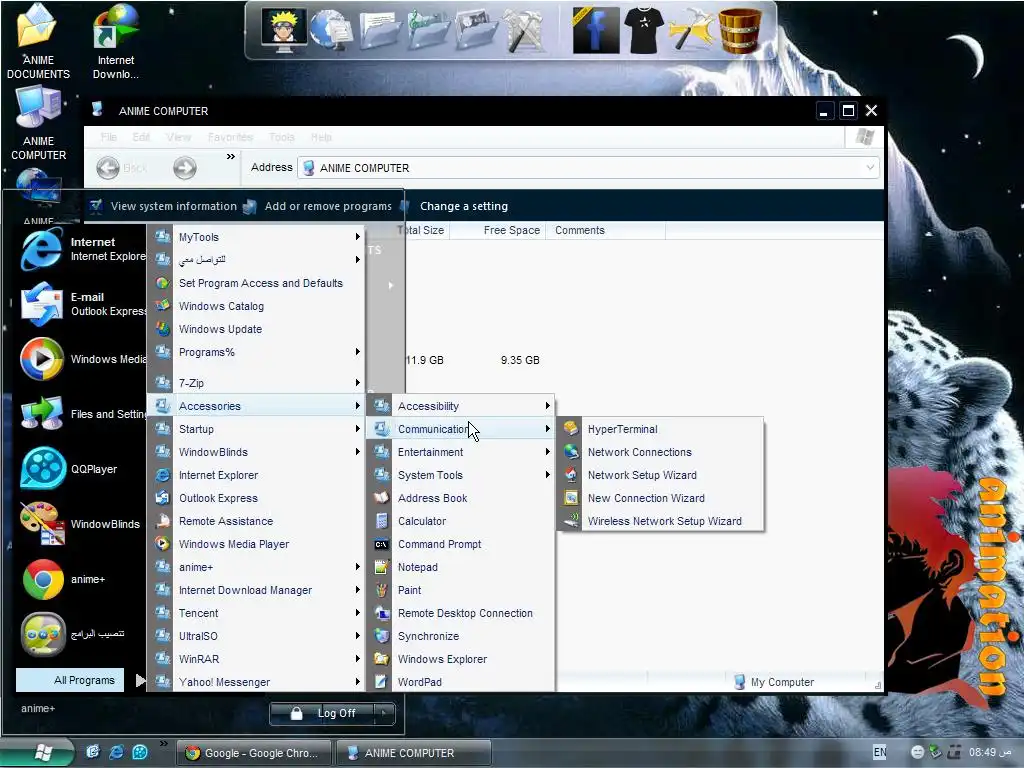Click the ANIME COMPUTER taskbar button
The width and height of the screenshot is (1024, 768).
pos(413,753)
